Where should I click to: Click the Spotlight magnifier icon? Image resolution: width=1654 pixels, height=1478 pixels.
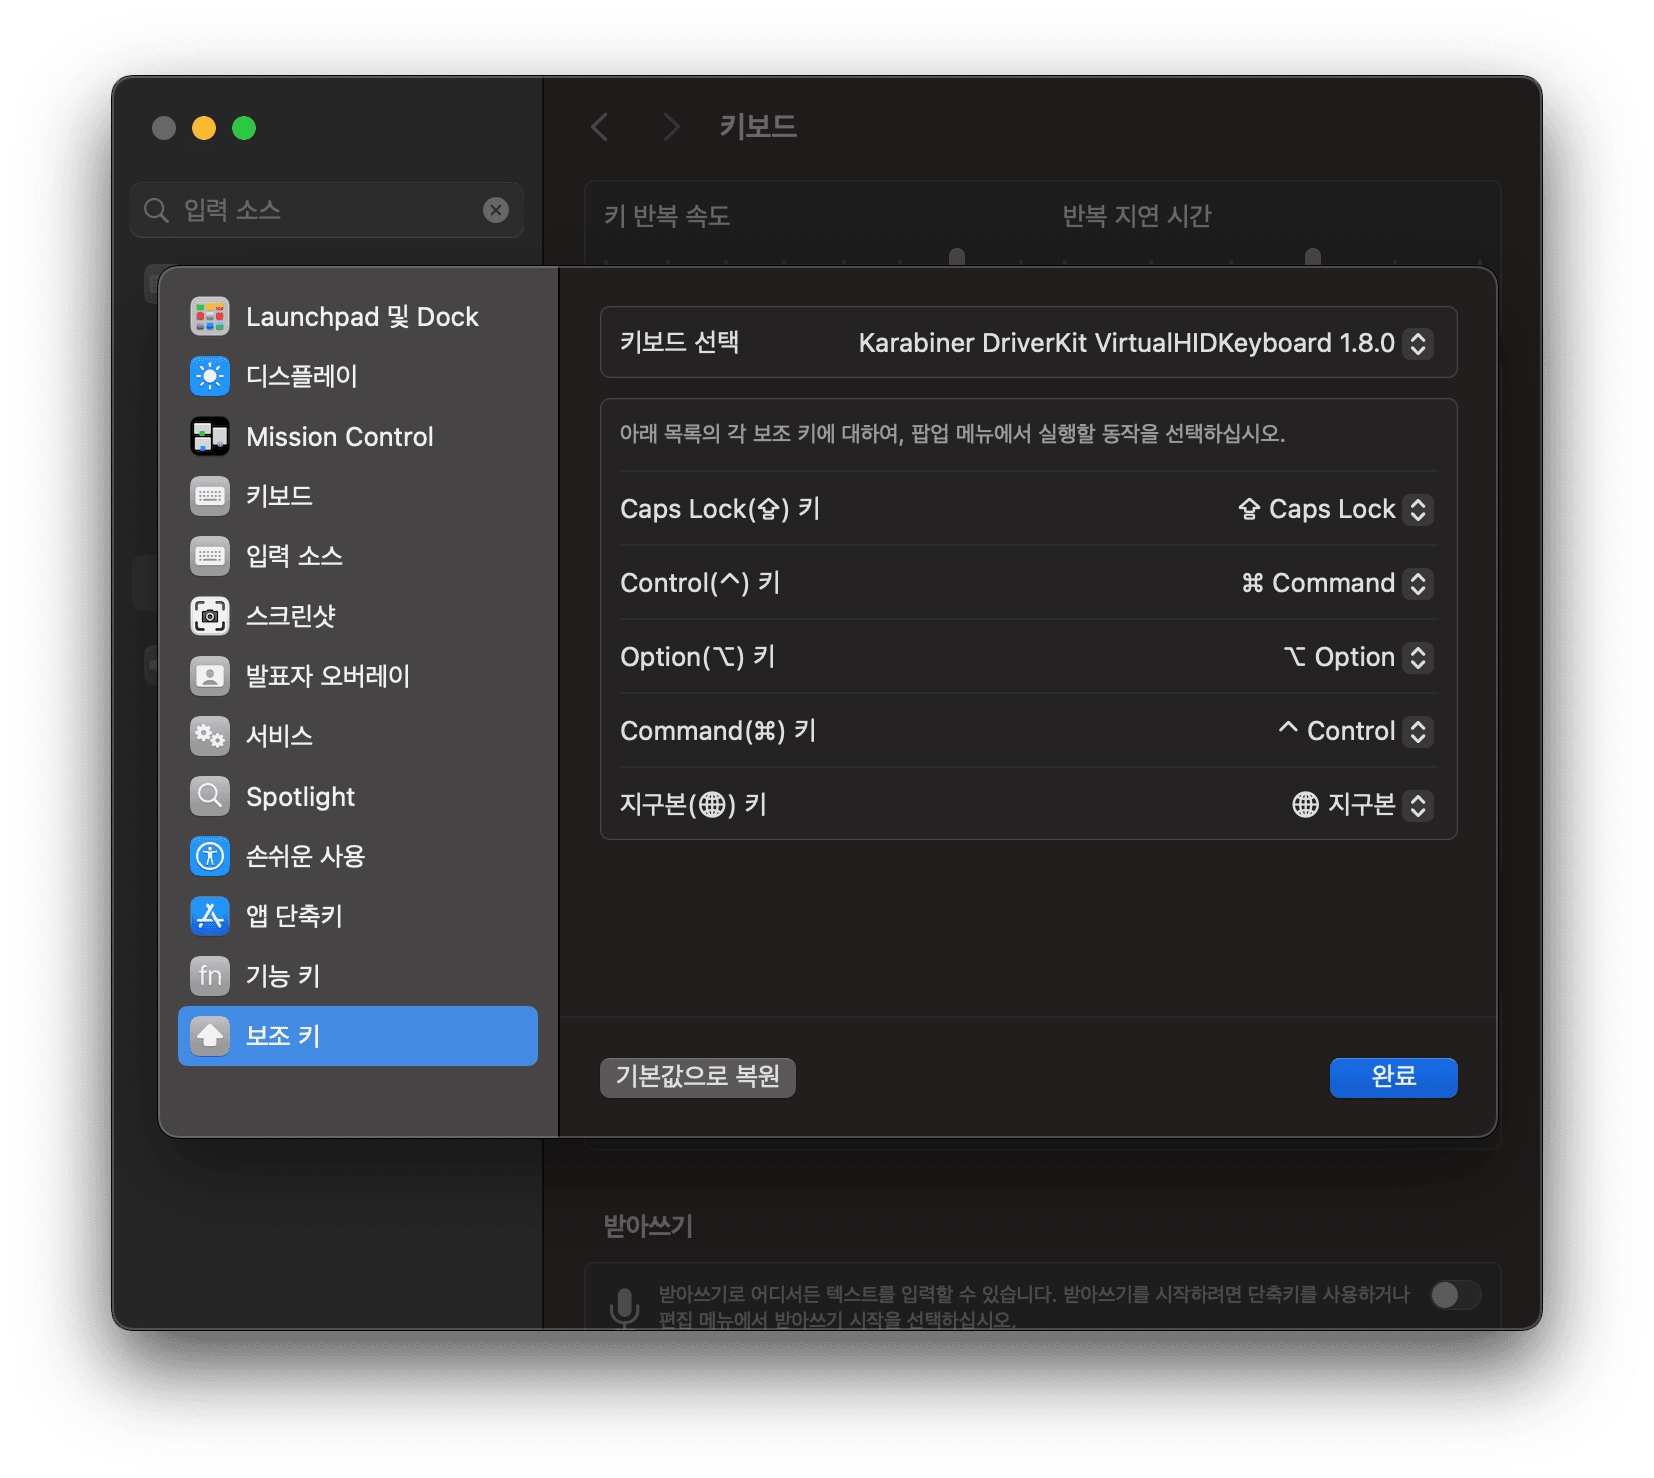coord(210,796)
